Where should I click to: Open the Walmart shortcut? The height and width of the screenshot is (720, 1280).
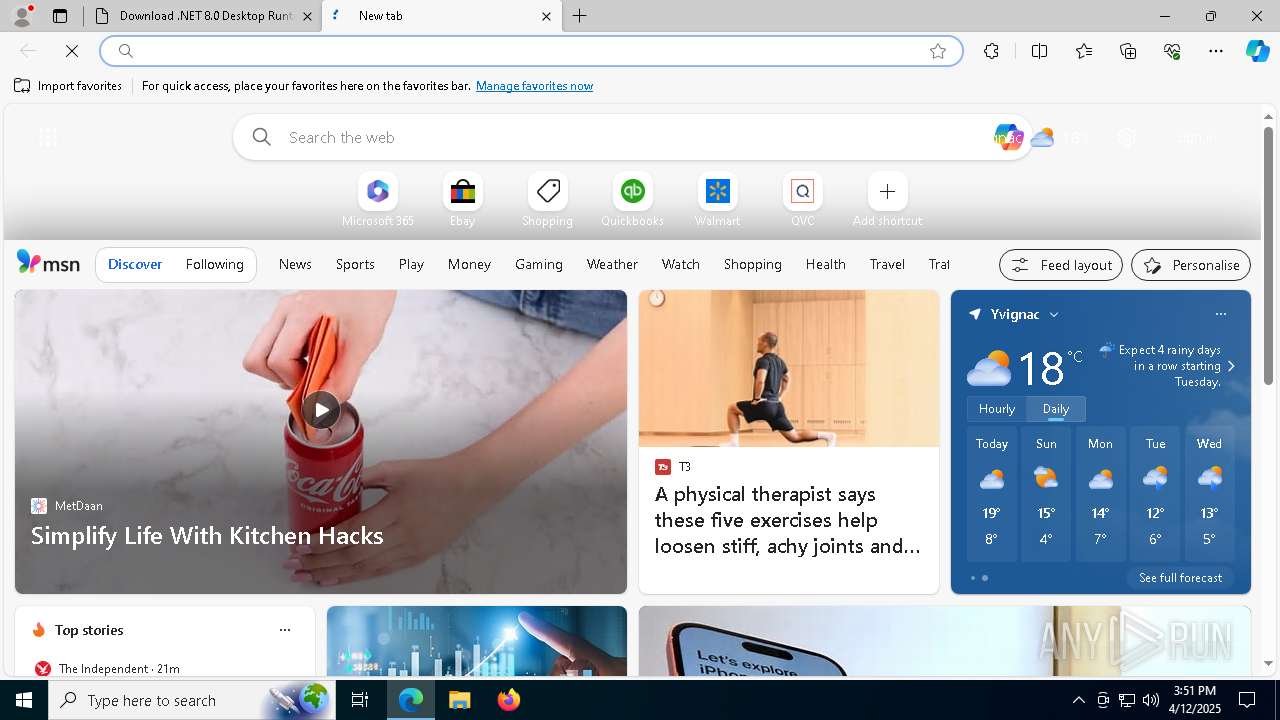(x=717, y=200)
